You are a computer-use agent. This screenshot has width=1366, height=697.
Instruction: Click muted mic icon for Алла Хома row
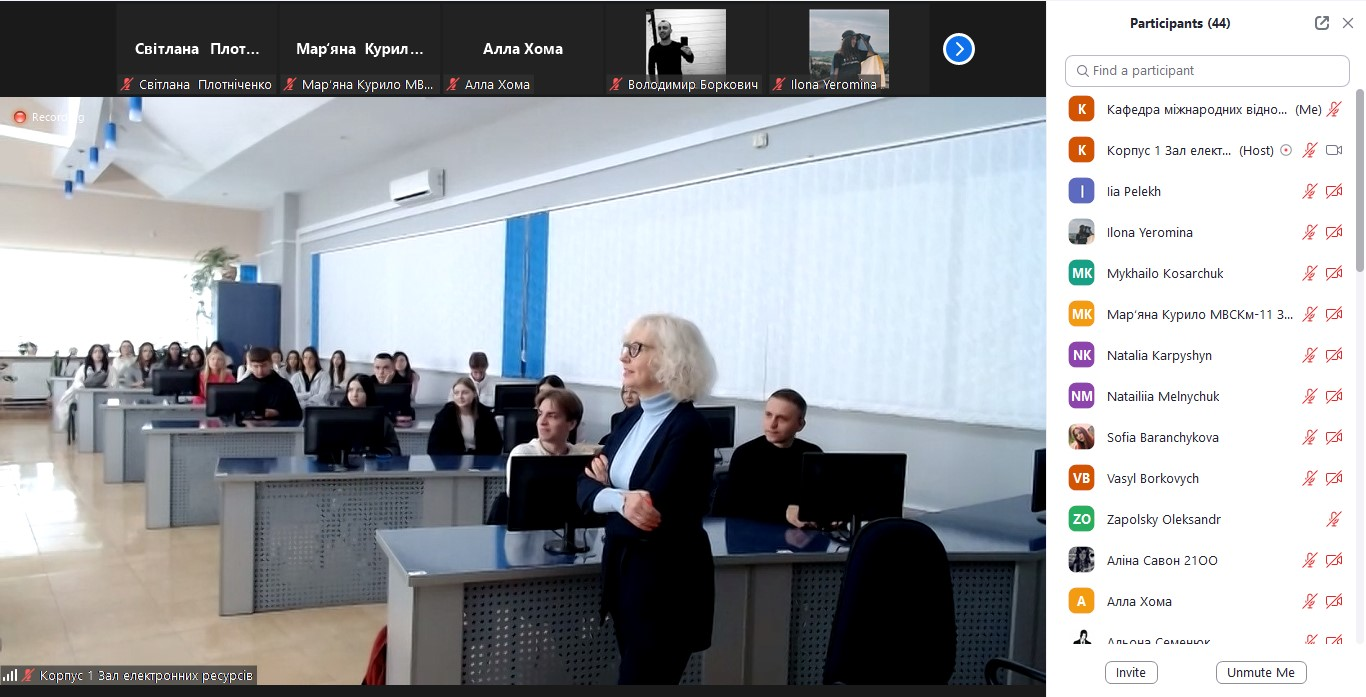1310,601
